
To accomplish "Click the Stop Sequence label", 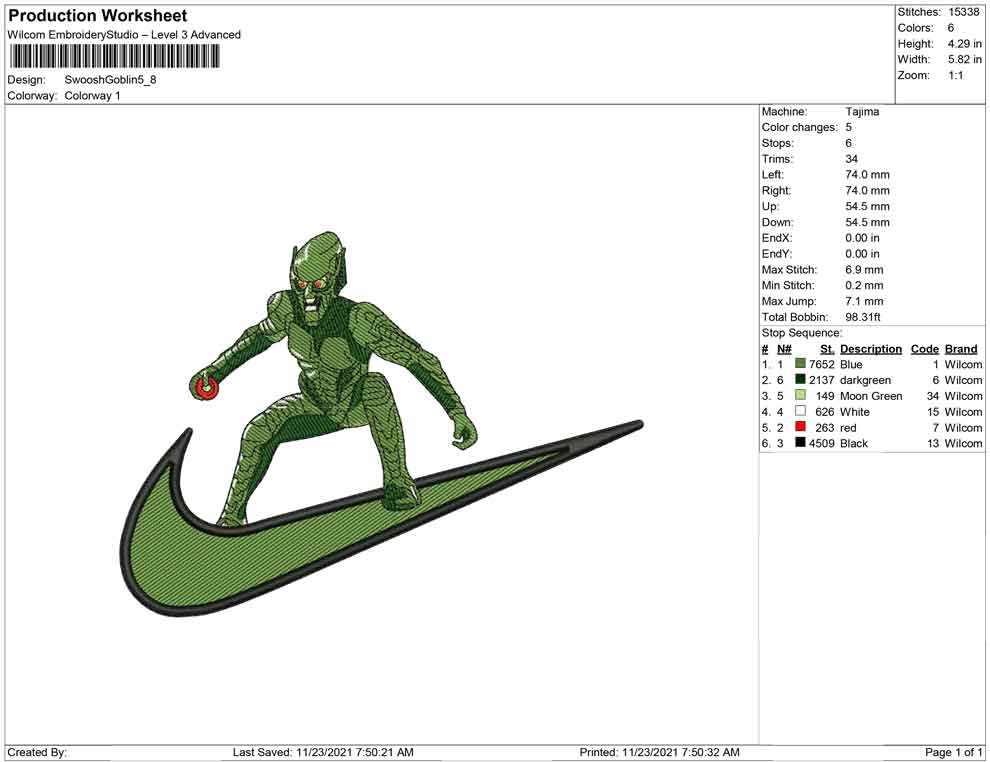I will click(802, 333).
